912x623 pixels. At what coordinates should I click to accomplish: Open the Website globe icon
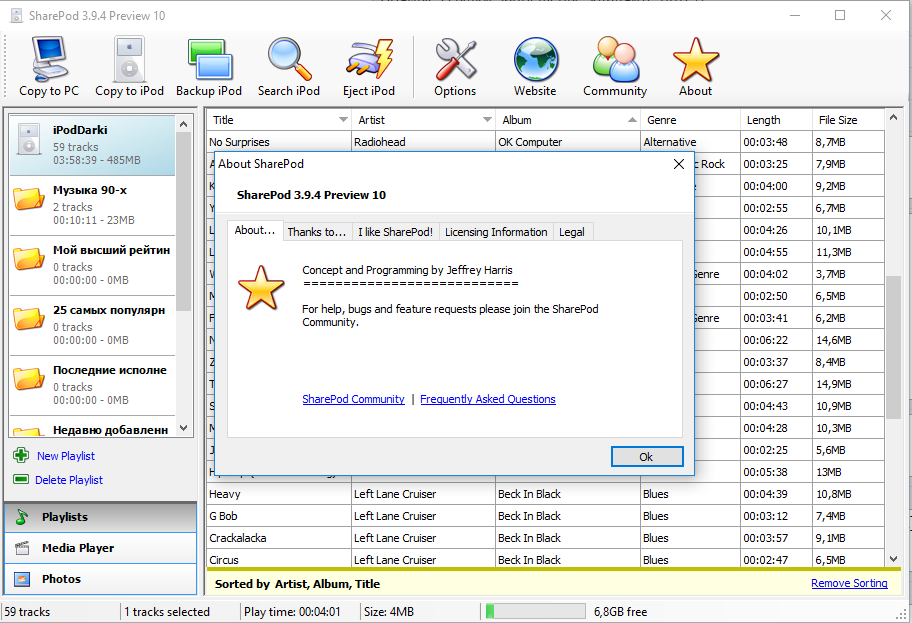(x=535, y=61)
